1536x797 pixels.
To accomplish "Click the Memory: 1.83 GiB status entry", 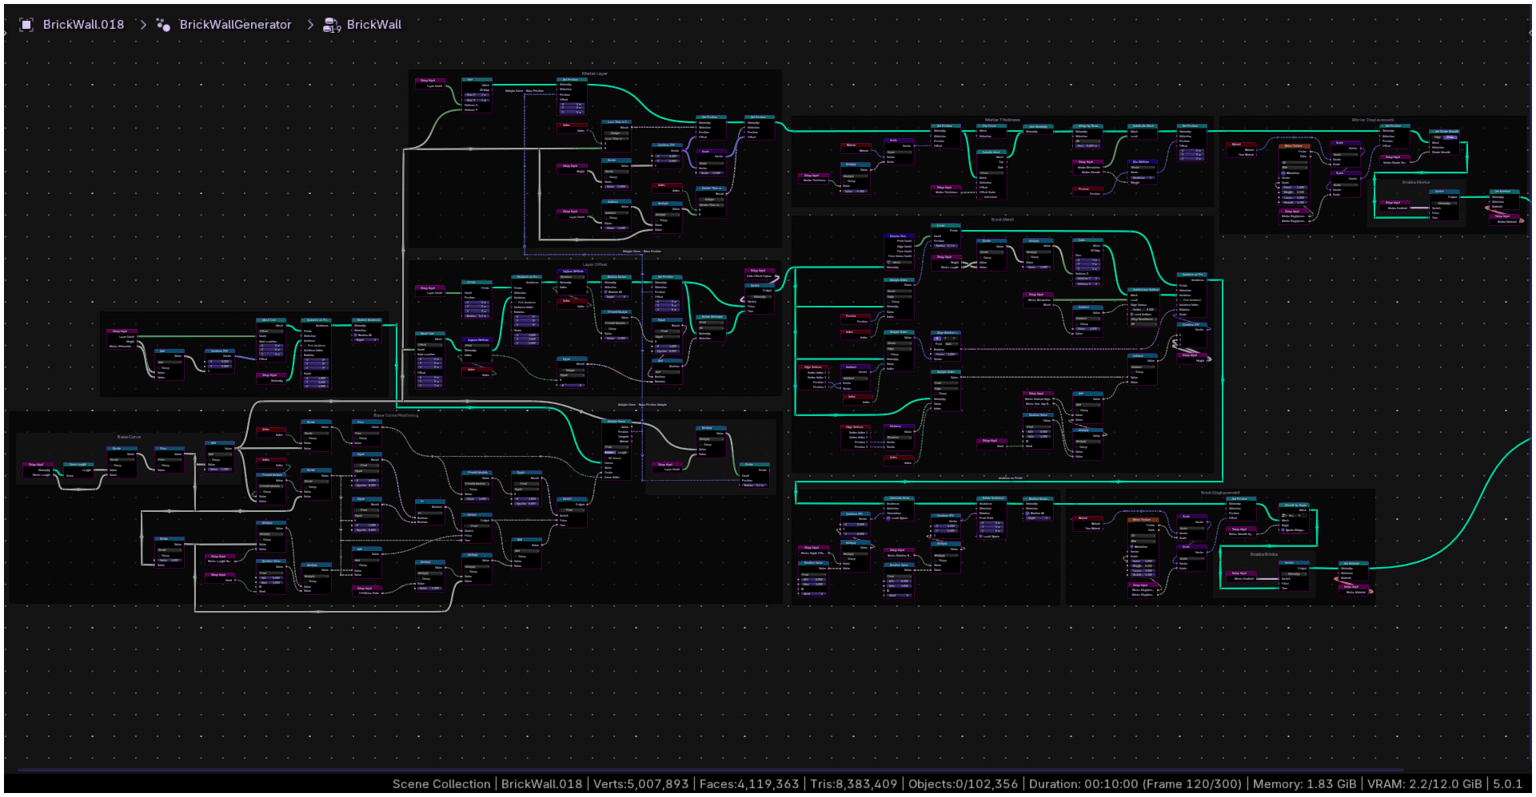I will pyautogui.click(x=1307, y=784).
